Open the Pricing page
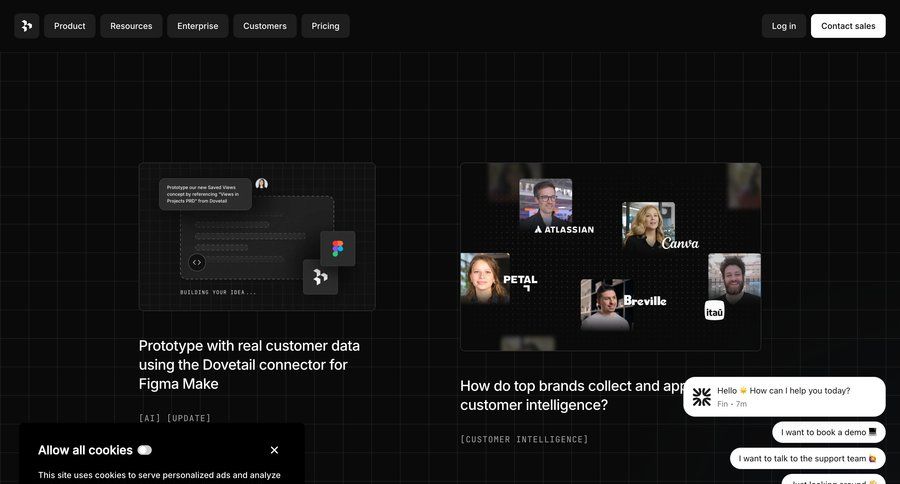This screenshot has width=900, height=484. point(325,26)
